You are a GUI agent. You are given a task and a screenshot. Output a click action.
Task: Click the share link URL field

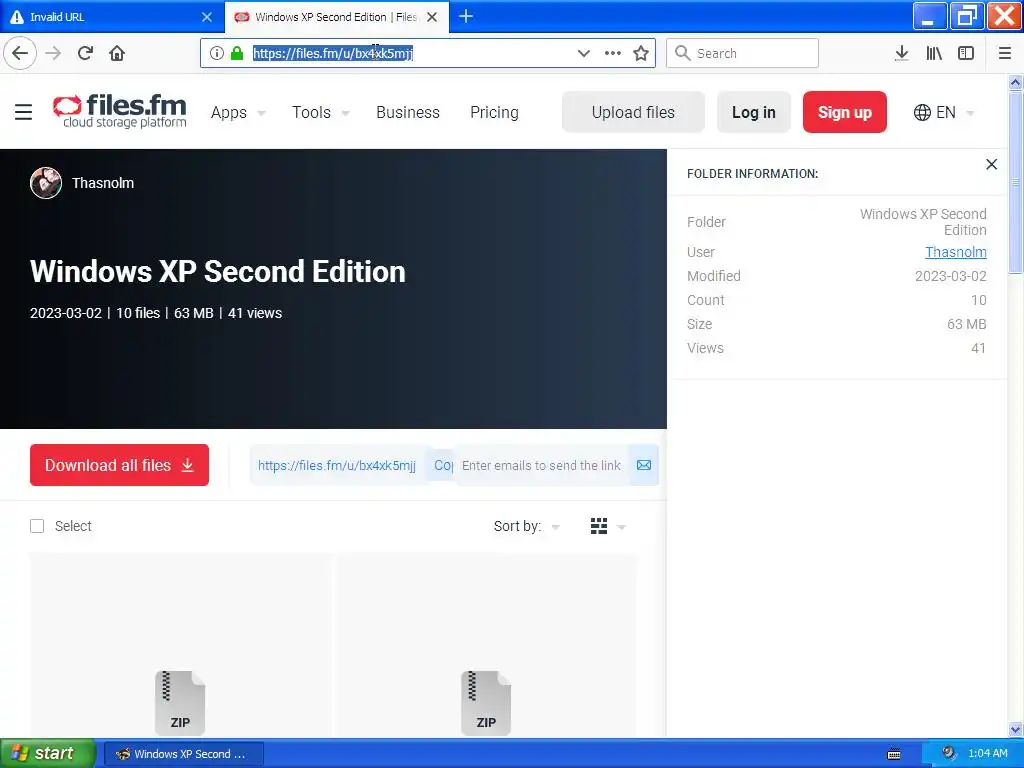pyautogui.click(x=337, y=465)
